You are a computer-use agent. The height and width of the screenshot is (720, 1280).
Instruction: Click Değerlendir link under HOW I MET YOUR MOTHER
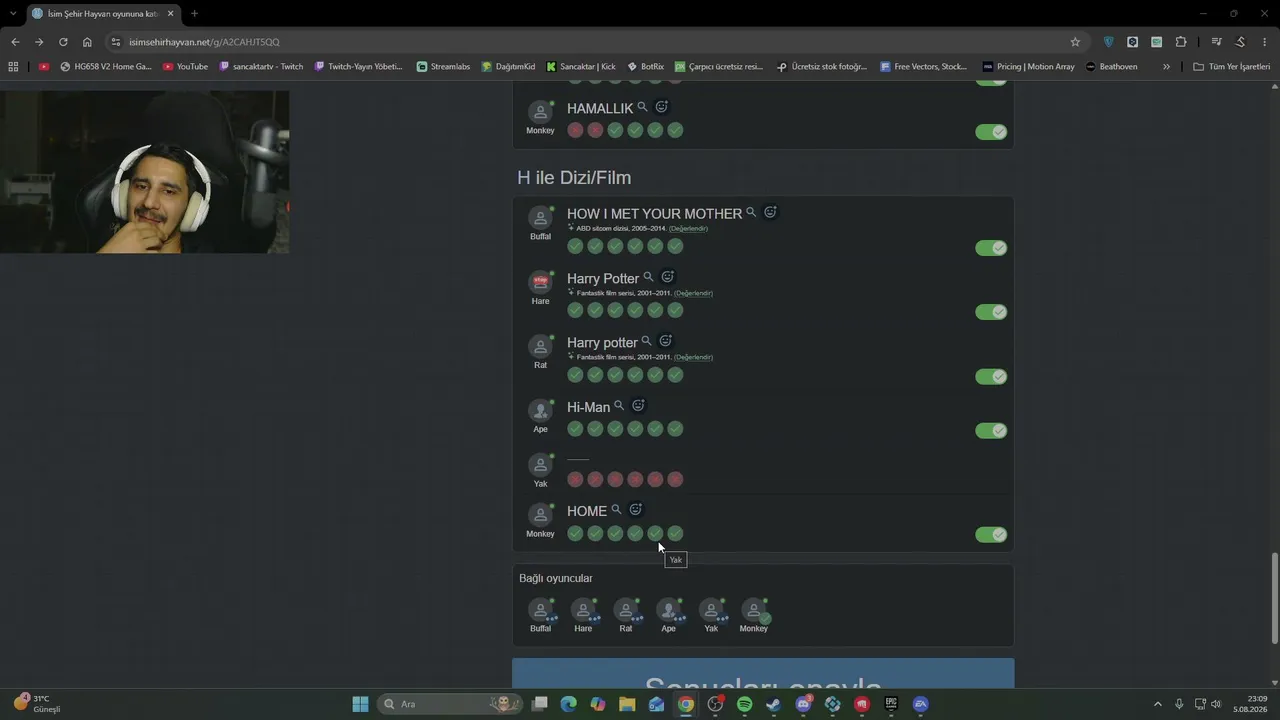(x=688, y=229)
